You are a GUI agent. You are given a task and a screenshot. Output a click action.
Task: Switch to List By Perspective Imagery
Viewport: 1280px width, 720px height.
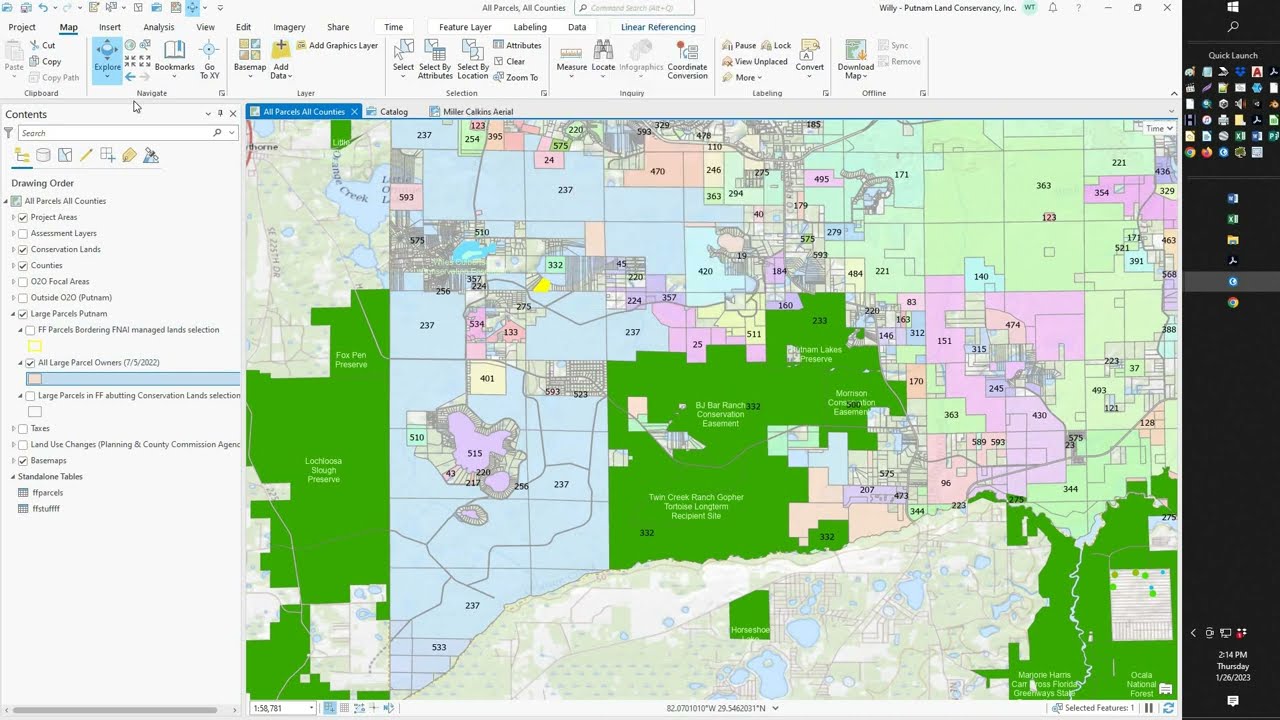coord(151,155)
